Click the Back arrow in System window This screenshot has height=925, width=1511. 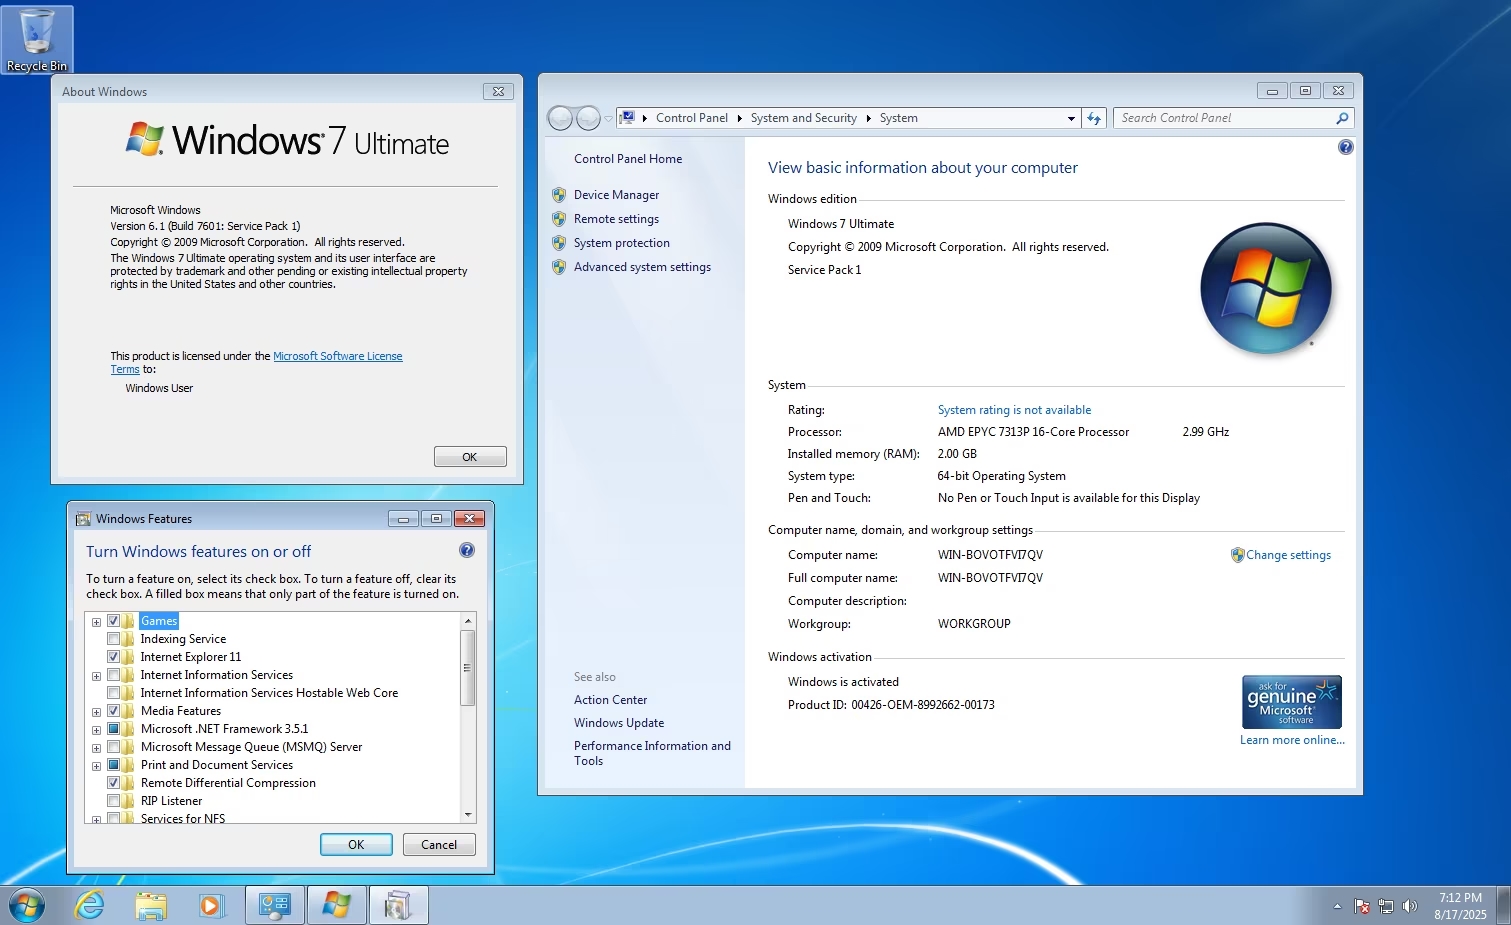(x=560, y=118)
